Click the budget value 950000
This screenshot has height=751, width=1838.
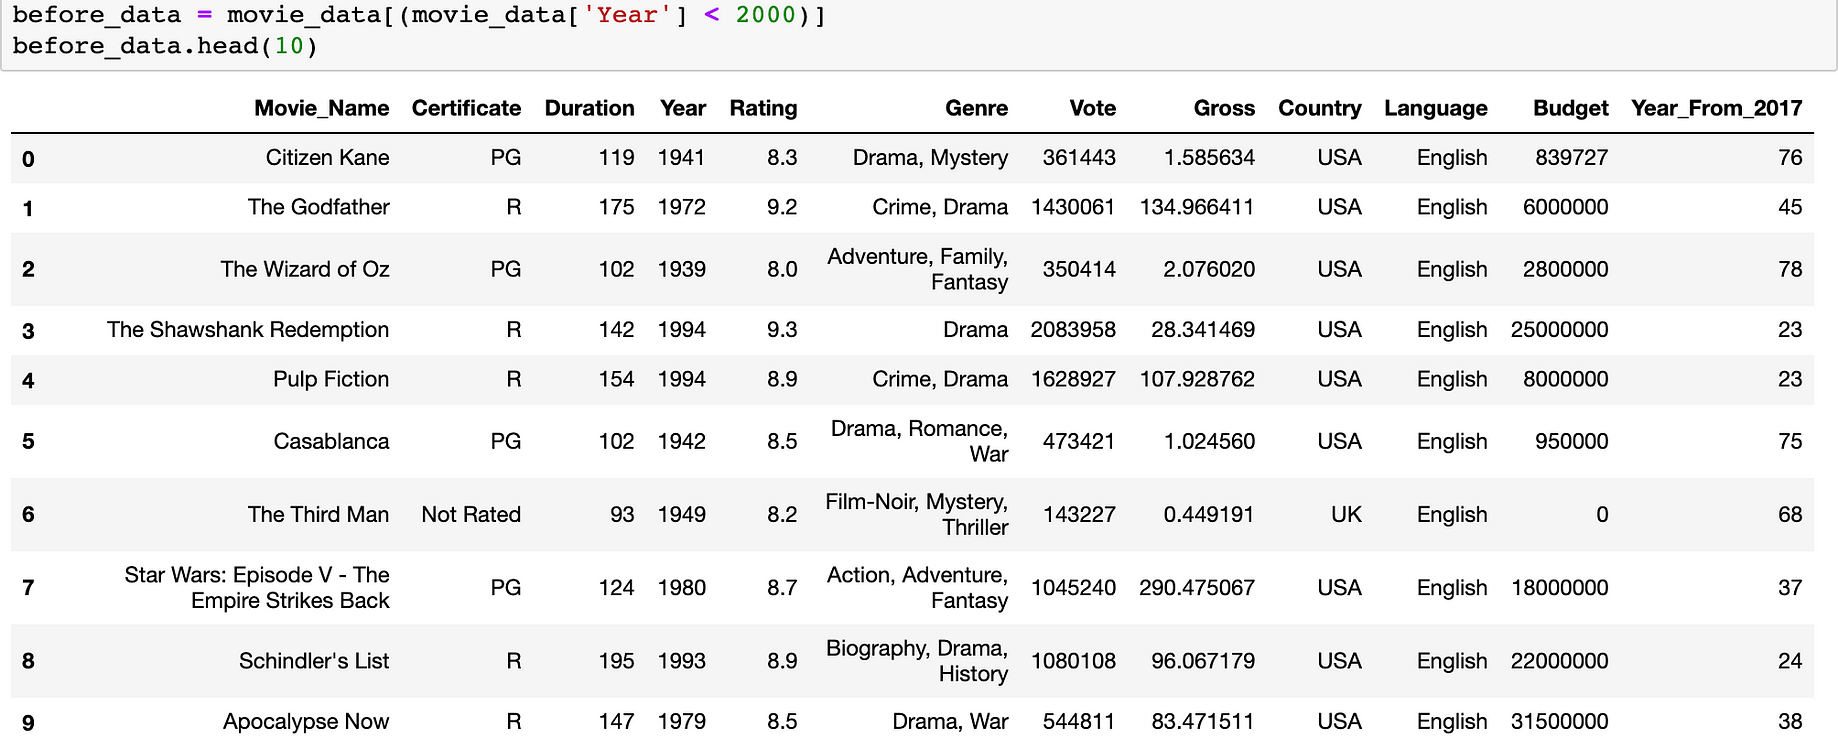pyautogui.click(x=1572, y=441)
